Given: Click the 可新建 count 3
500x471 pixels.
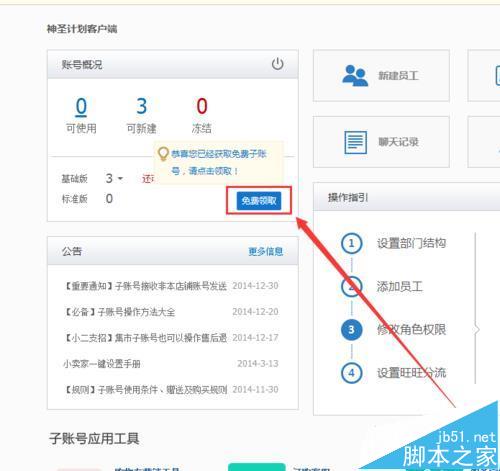Looking at the screenshot, I should pos(141,107).
